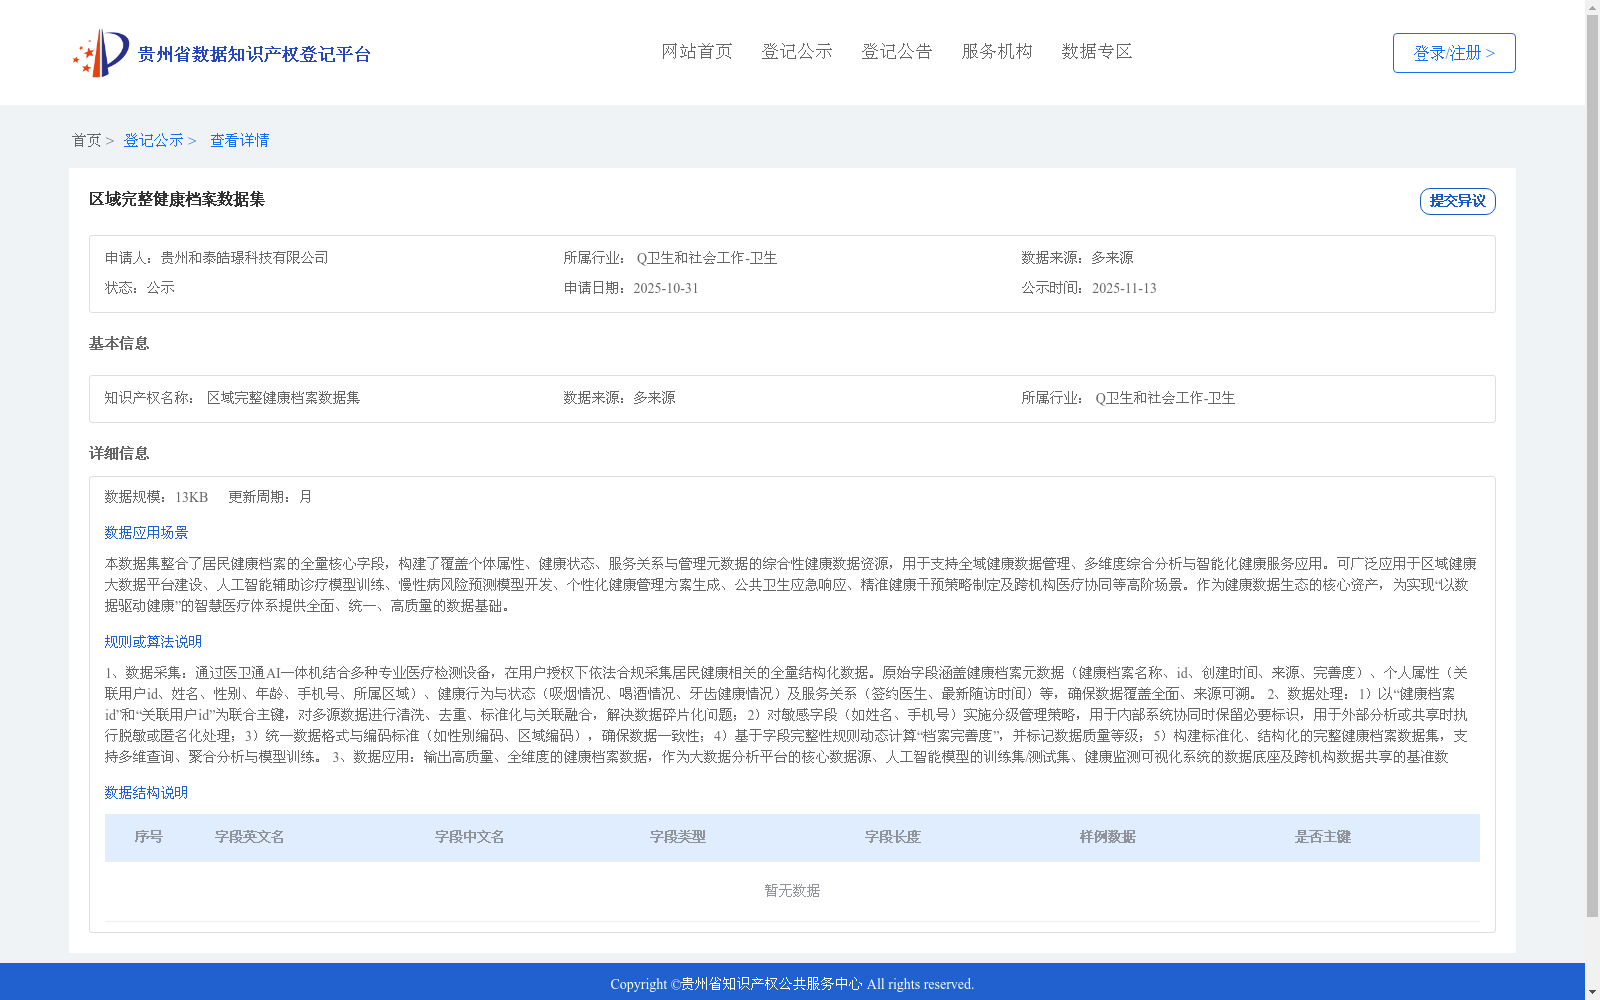
Task: Click 所属行业 value in top info box
Action: pyautogui.click(x=707, y=258)
